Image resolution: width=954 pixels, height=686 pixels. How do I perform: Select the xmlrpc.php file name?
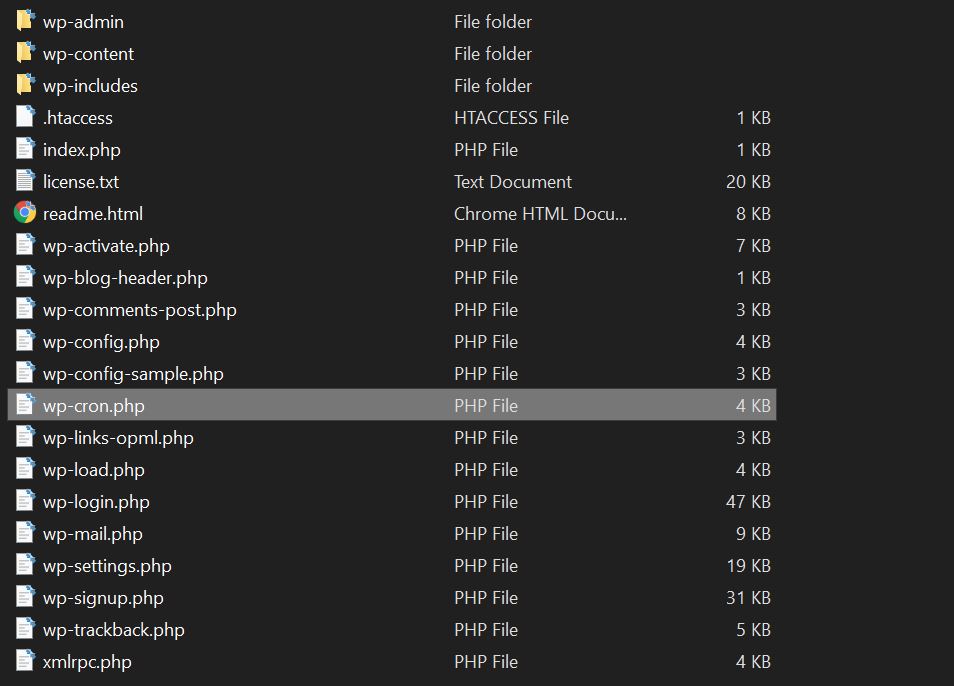(87, 662)
